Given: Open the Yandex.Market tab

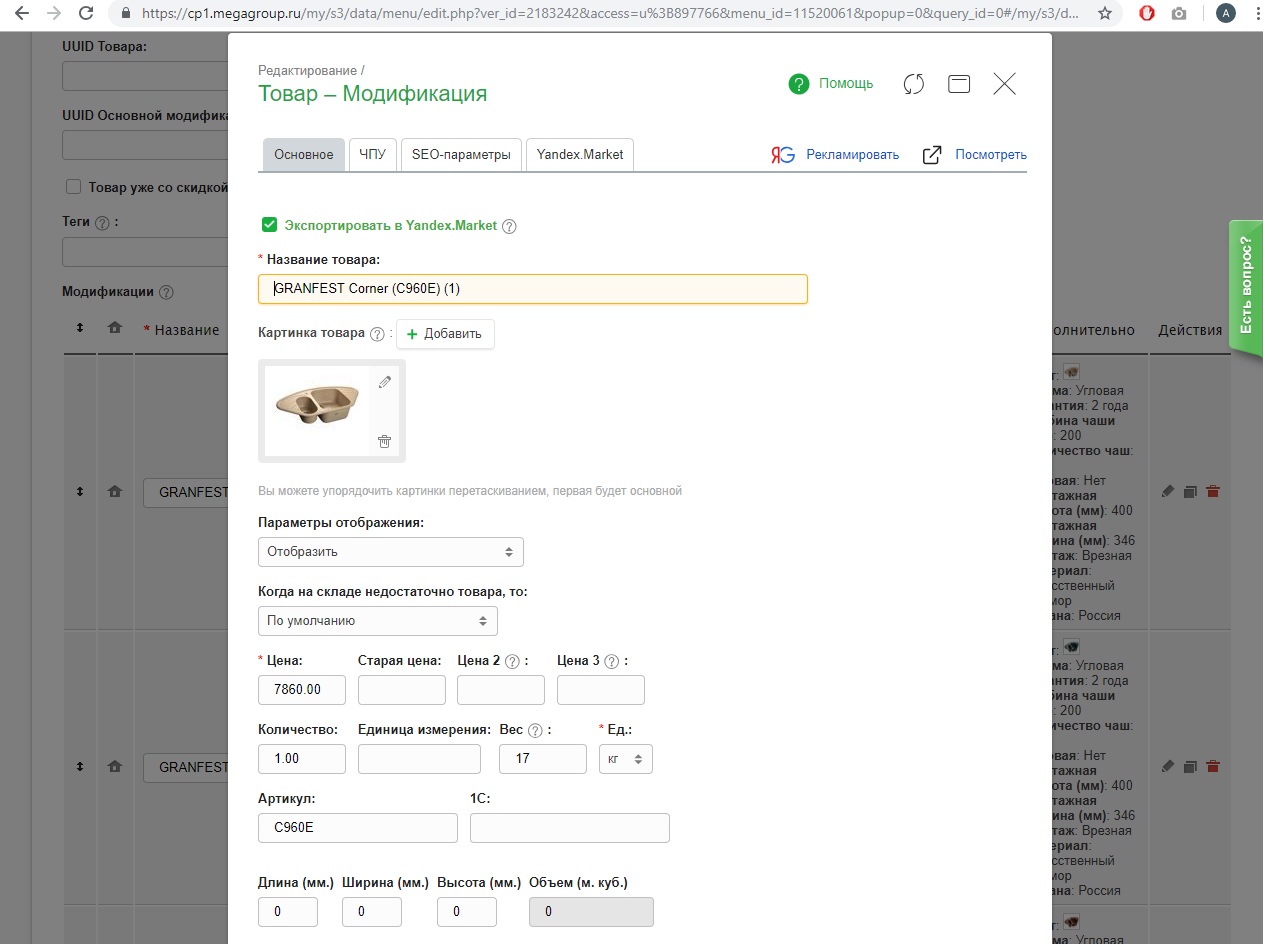Looking at the screenshot, I should tap(580, 155).
